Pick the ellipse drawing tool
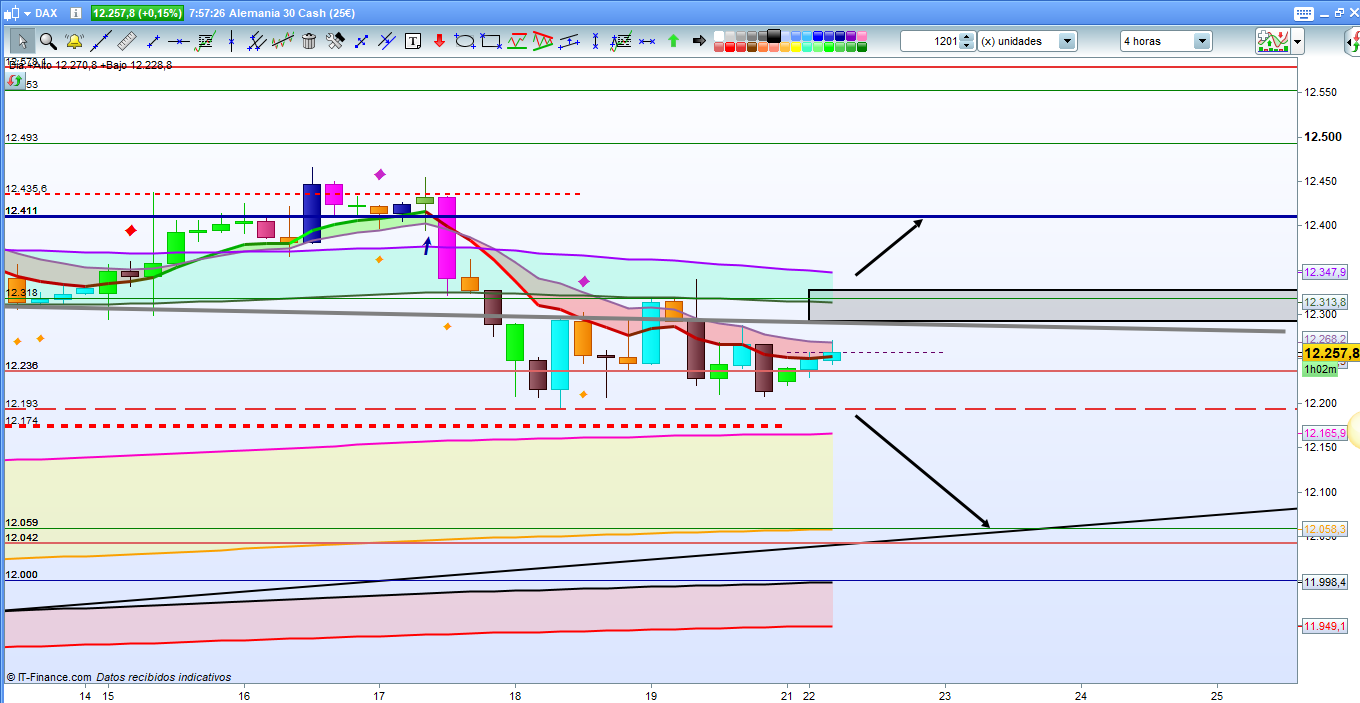1360x703 pixels. (x=465, y=41)
